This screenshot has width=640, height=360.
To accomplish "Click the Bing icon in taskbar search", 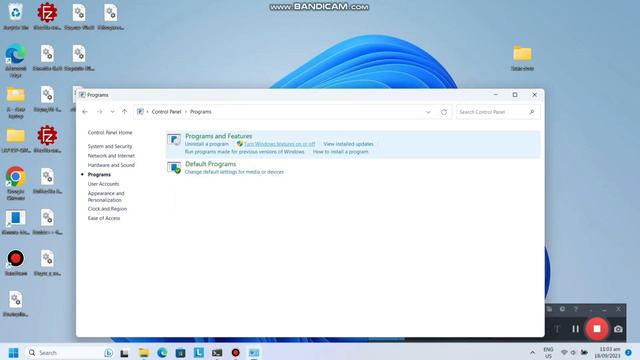I will [108, 353].
